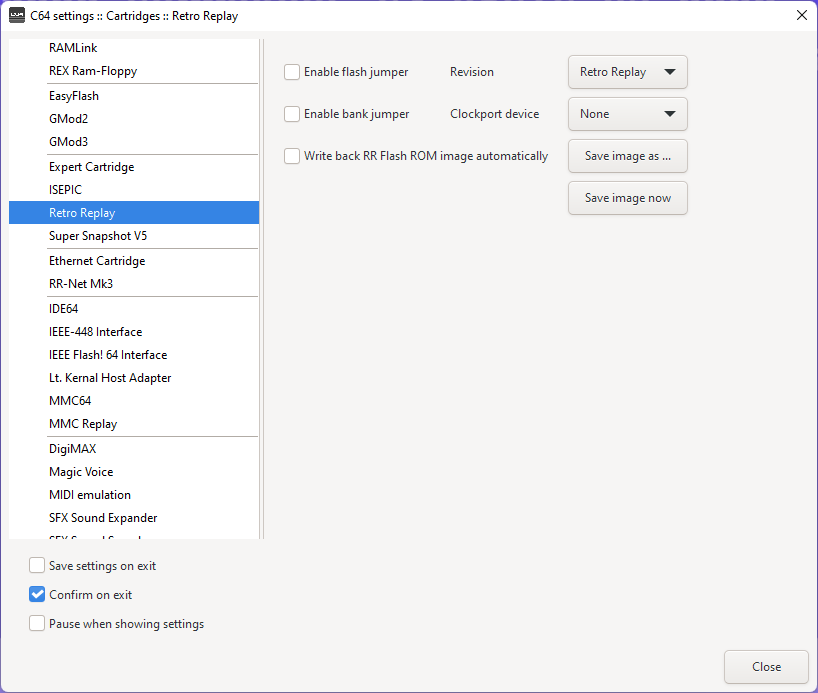This screenshot has width=818, height=693.
Task: Select MIDI emulation entry
Action: pyautogui.click(x=134, y=495)
